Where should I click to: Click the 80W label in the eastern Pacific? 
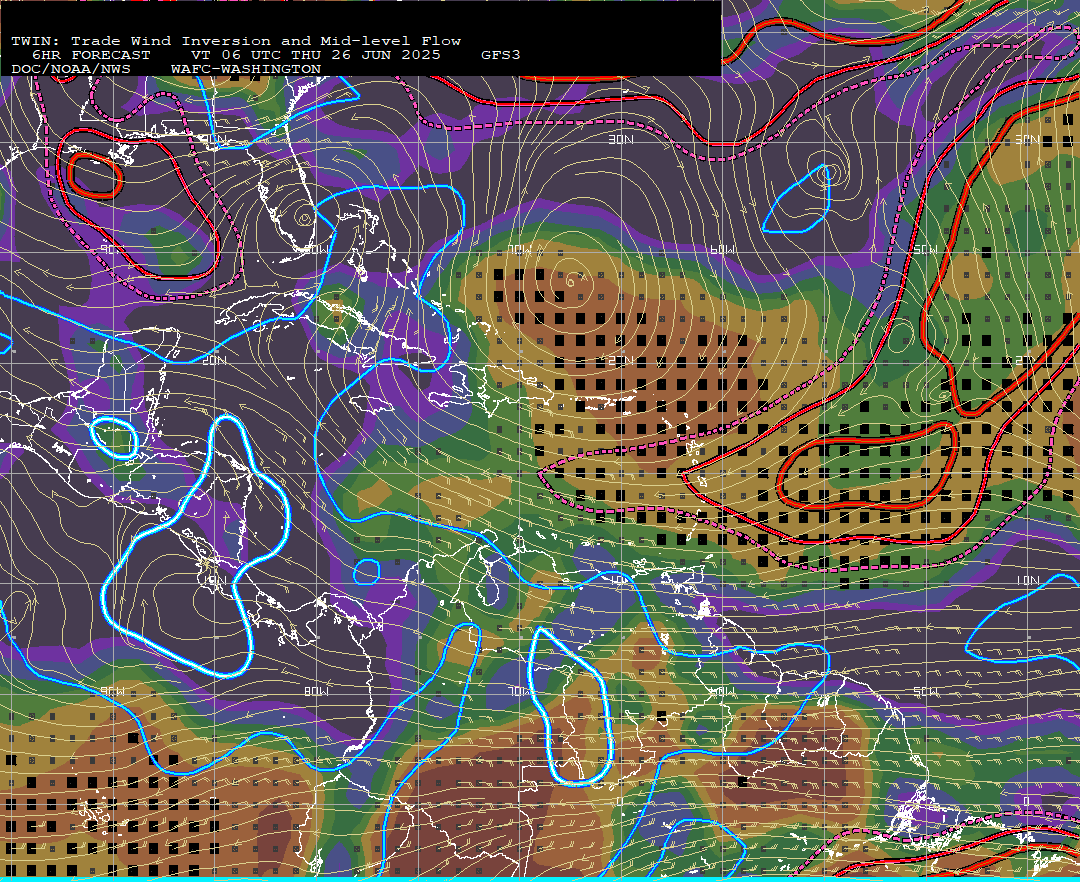[317, 691]
